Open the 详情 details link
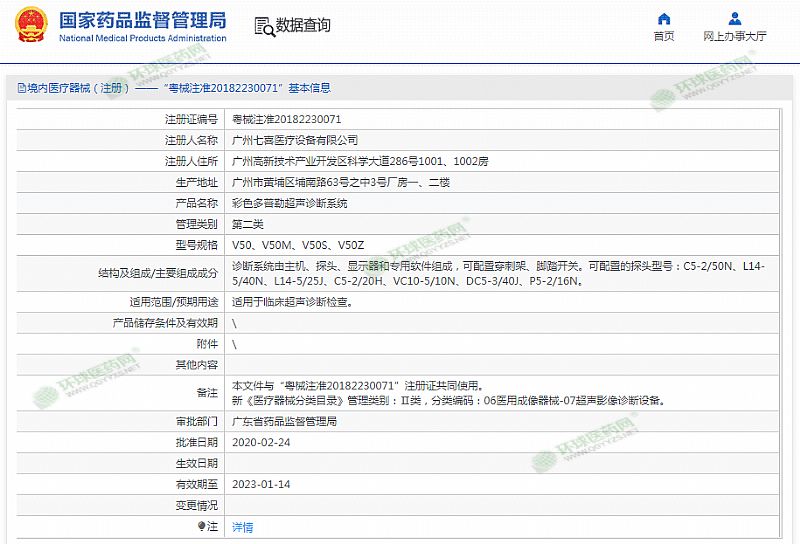Viewport: 800px width, 544px height. [242, 527]
